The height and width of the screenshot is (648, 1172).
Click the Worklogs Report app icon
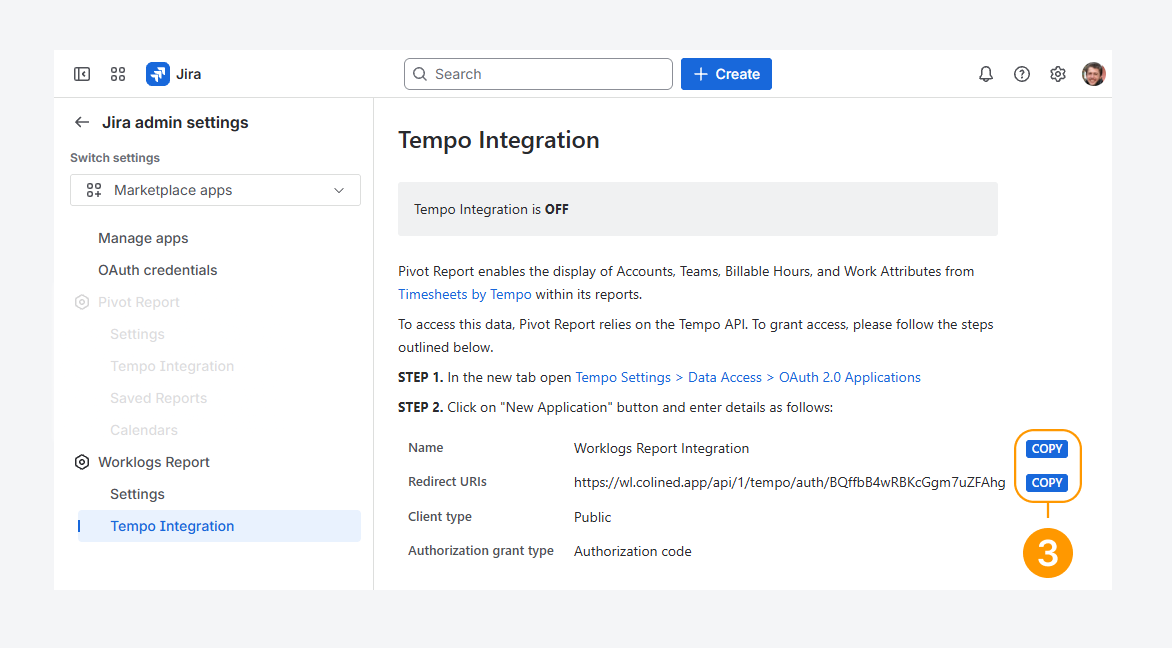tap(81, 462)
